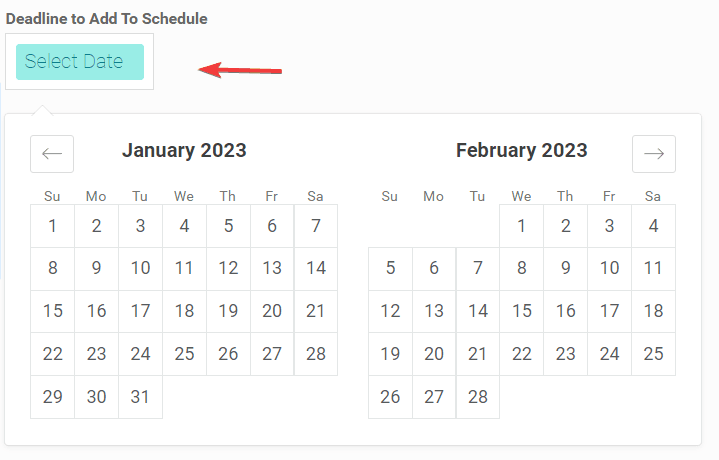Choose February 4 Saturday cell
This screenshot has height=460, width=719.
[x=653, y=226]
